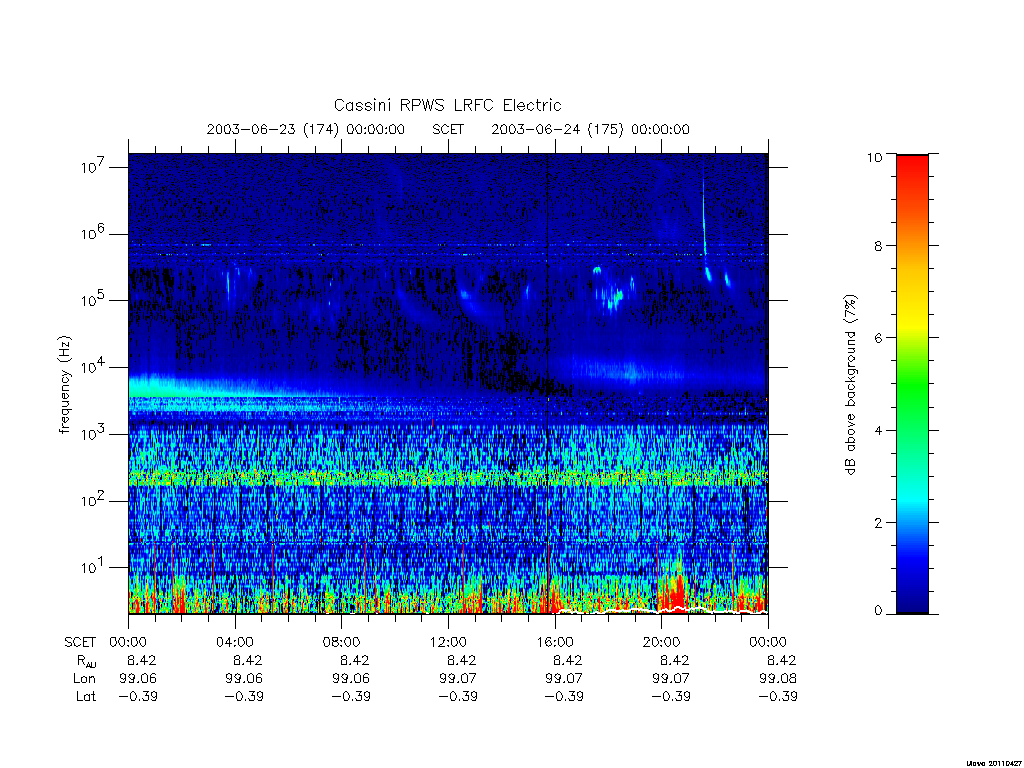
Task: Click the 10^2 frequency tick label
Action: [x=94, y=500]
